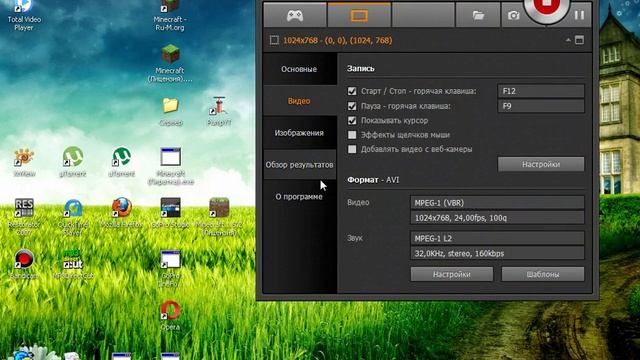
Task: Go to the Изображения tab
Action: [299, 133]
